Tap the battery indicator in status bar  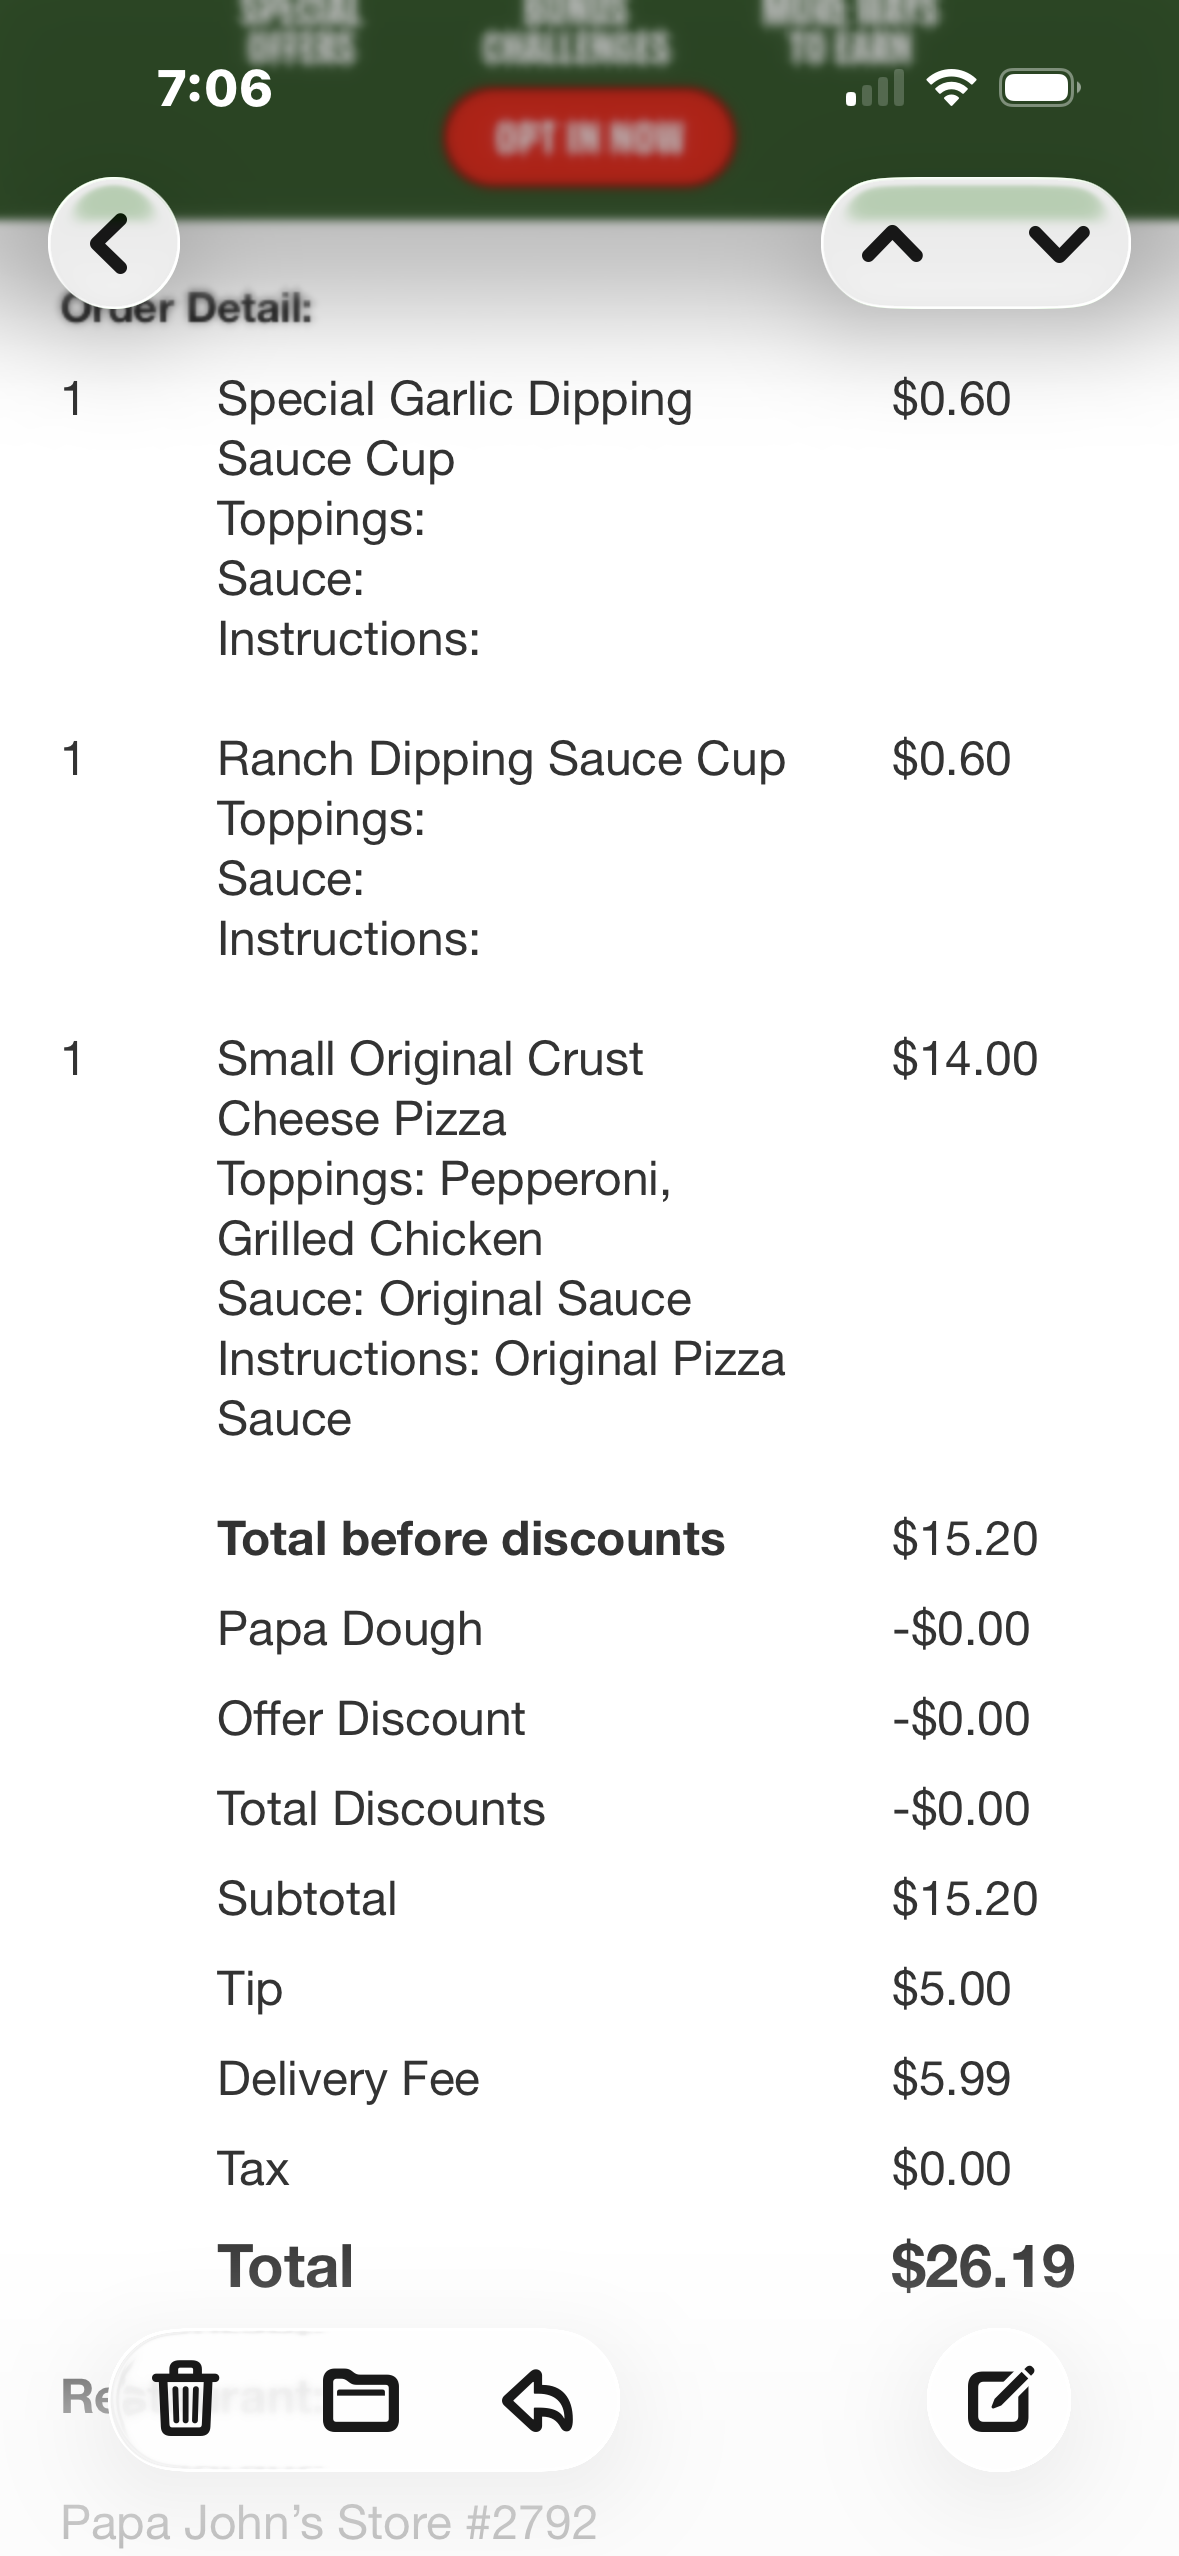click(1039, 88)
